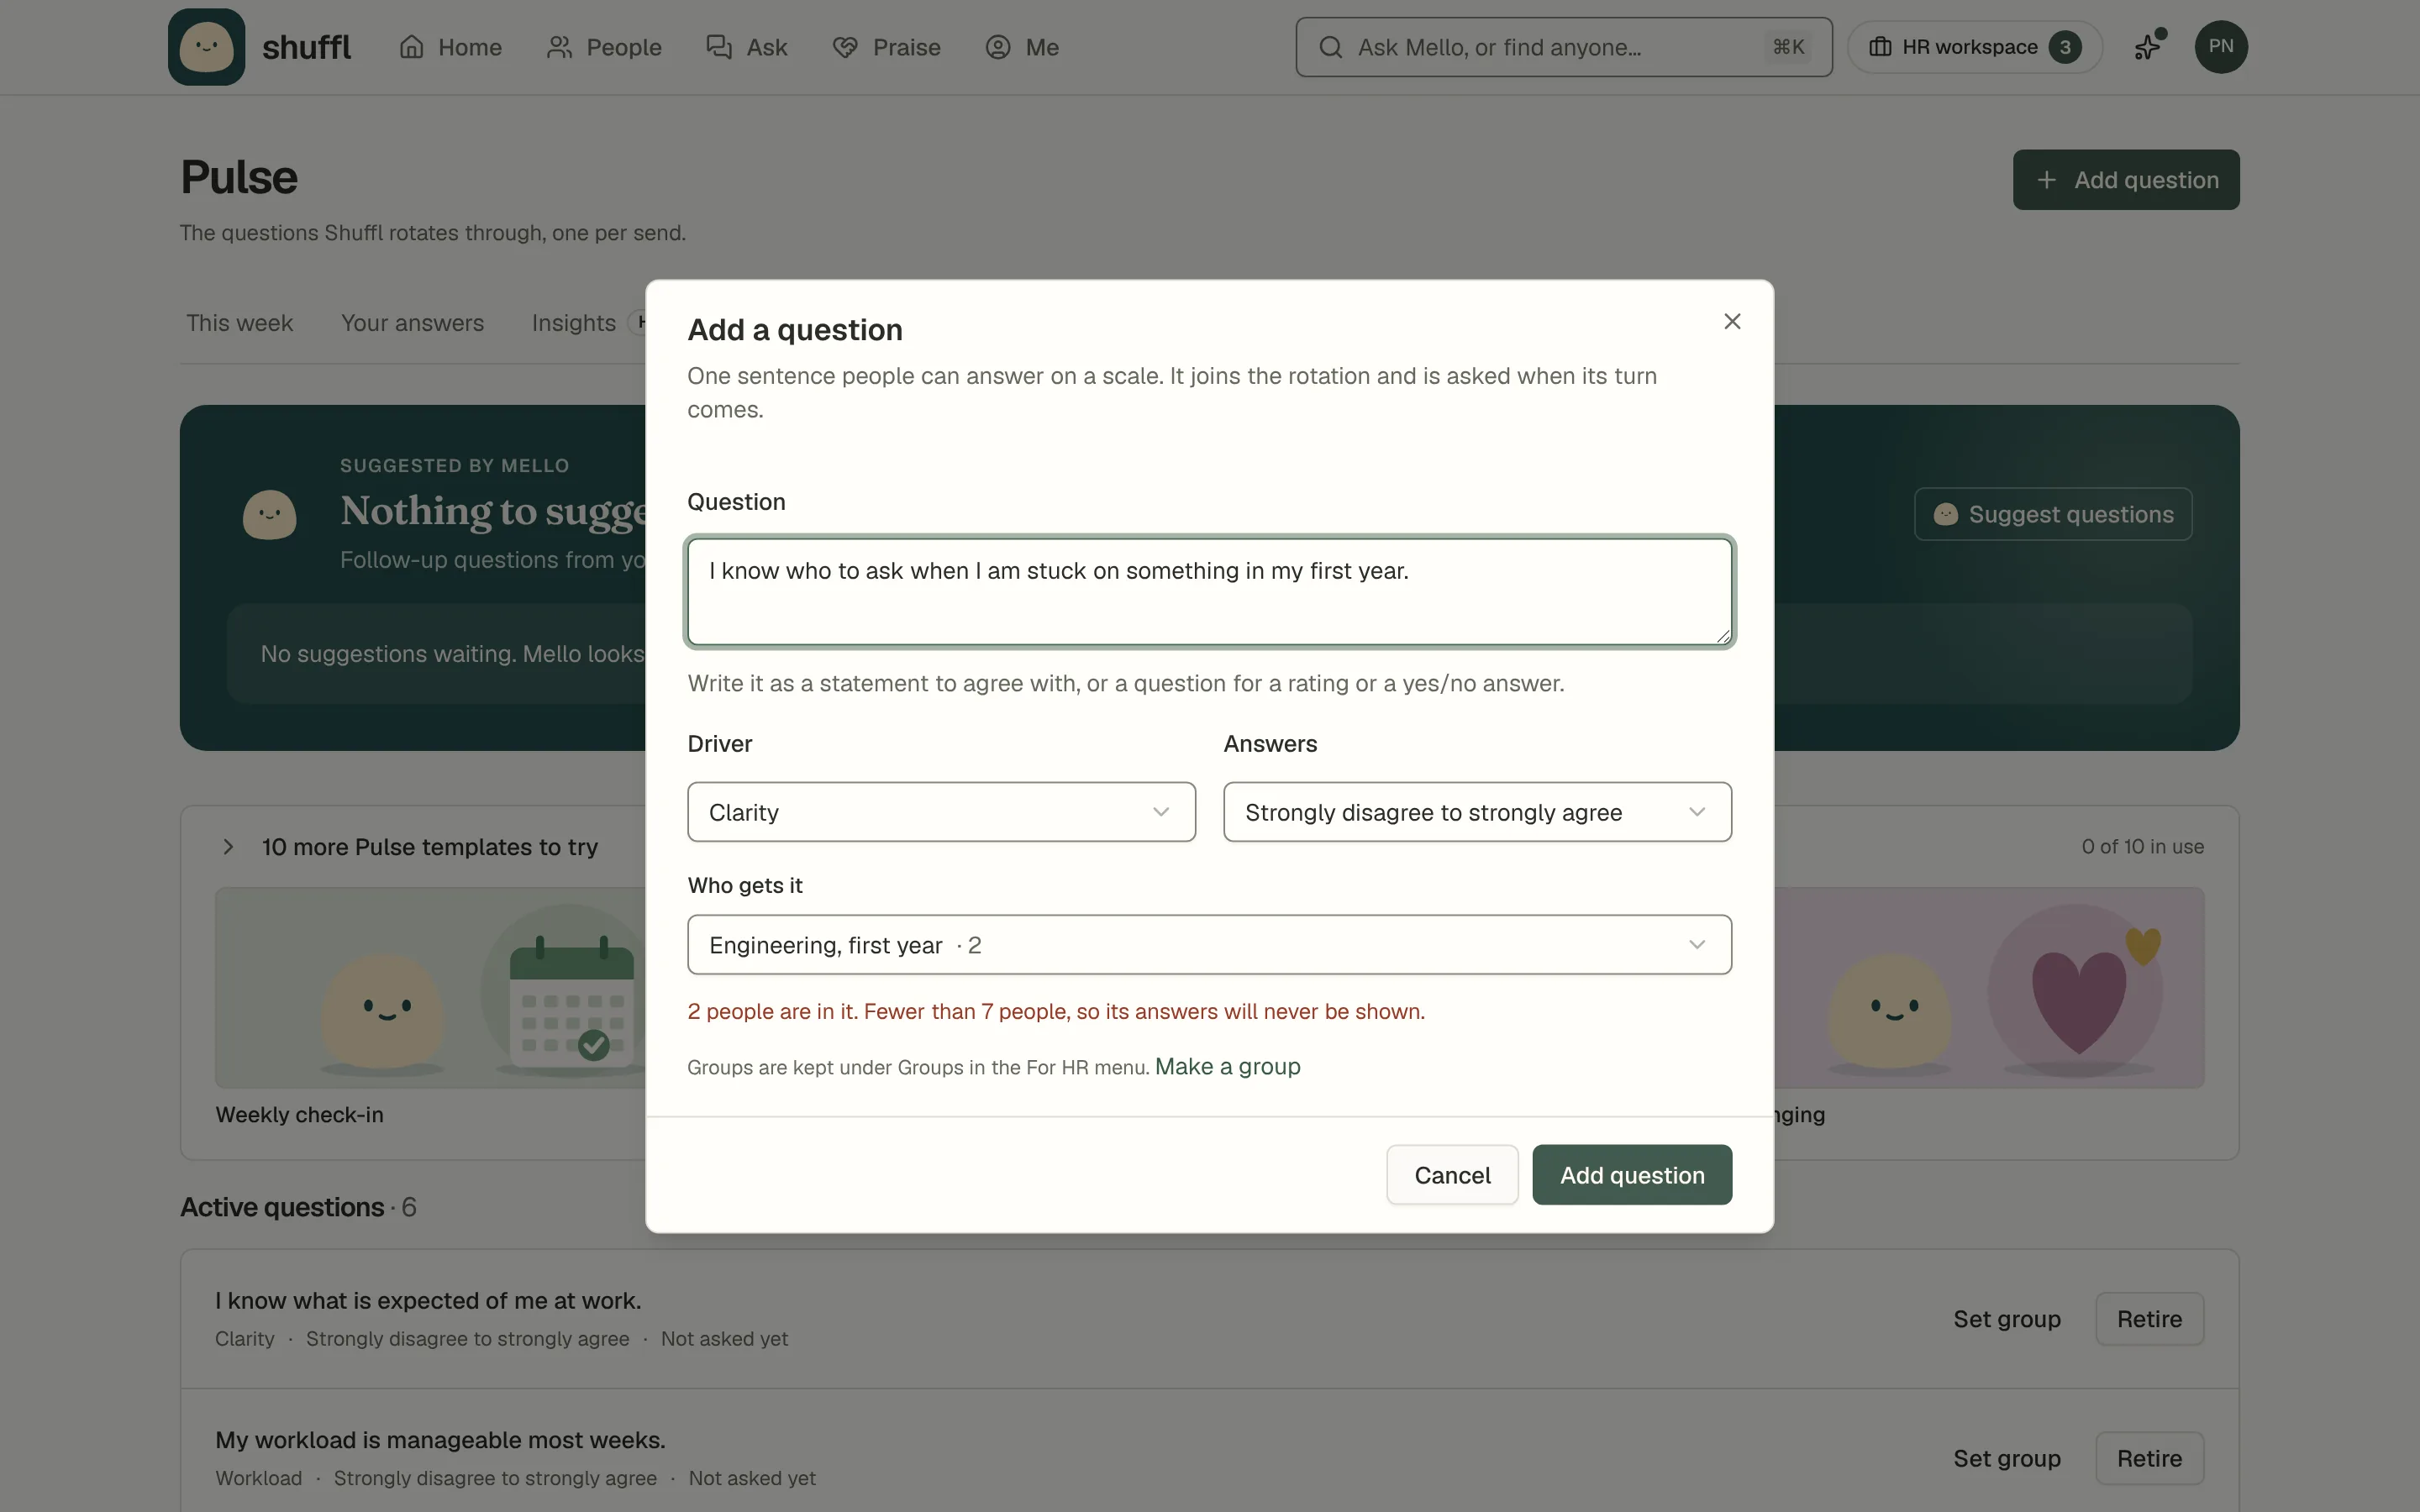The width and height of the screenshot is (2420, 1512).
Task: Open the heart template thumbnail
Action: click(1989, 988)
